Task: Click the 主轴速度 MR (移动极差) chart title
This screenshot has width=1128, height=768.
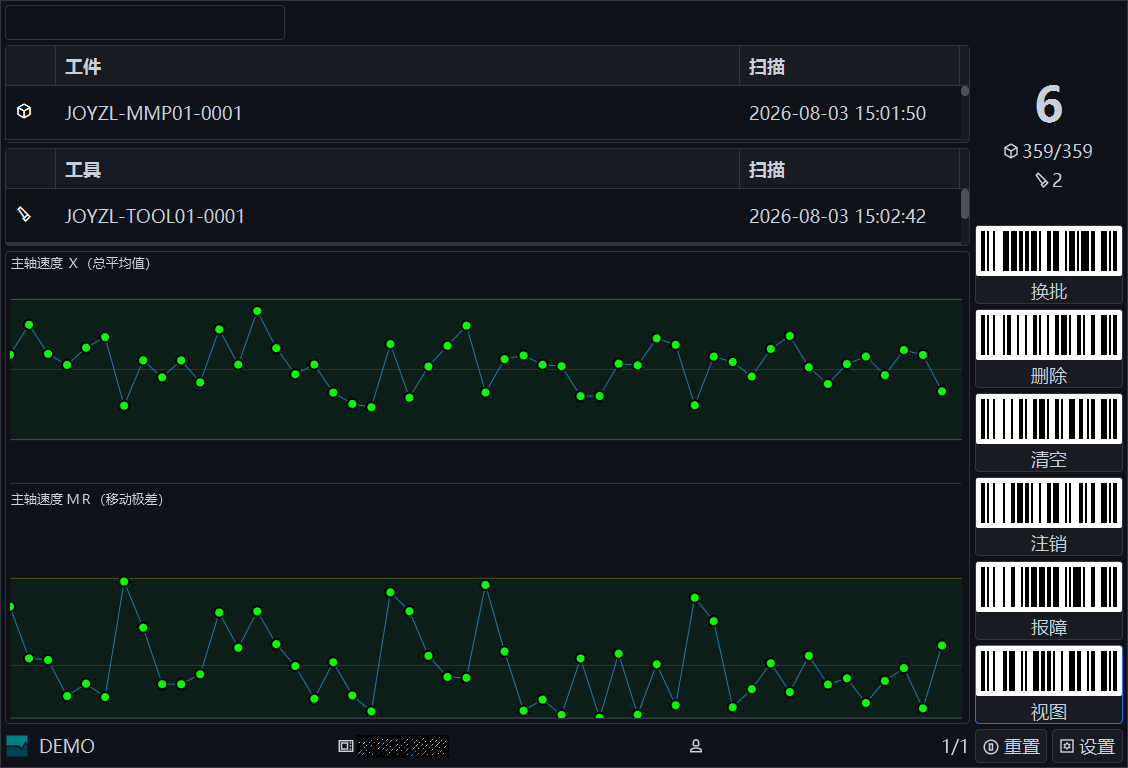Action: click(x=87, y=499)
